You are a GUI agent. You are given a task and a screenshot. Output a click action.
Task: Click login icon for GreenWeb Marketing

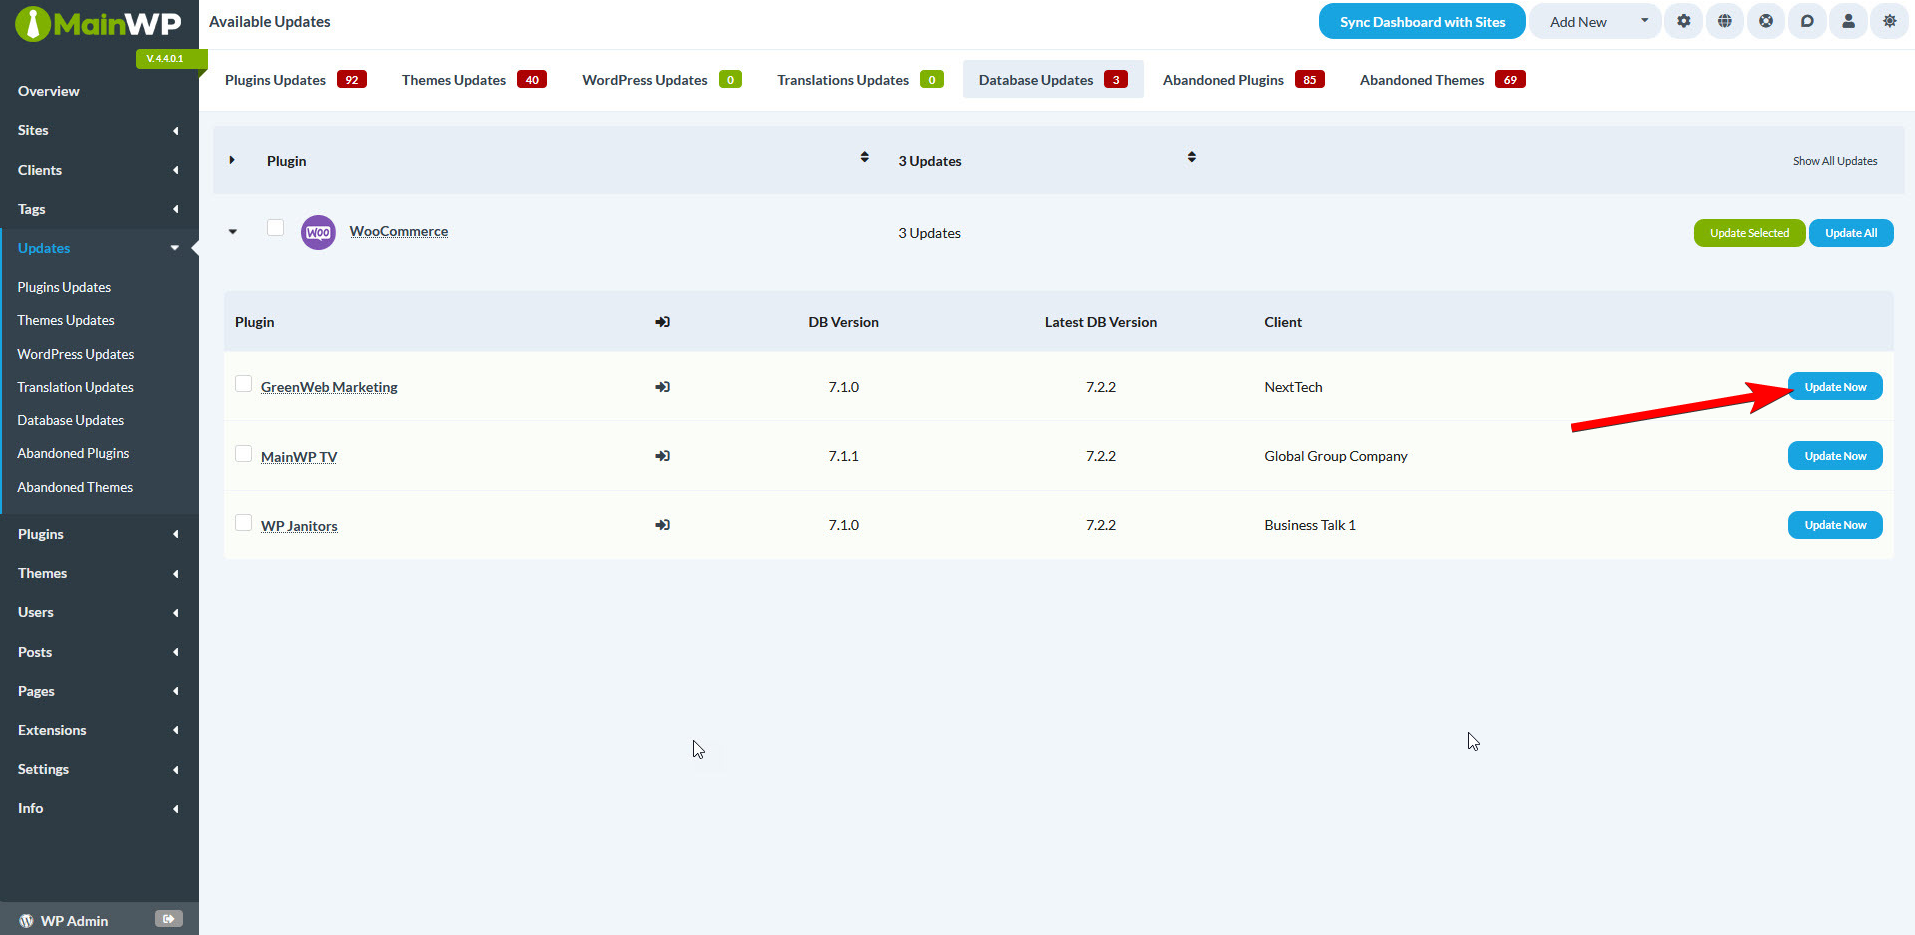coord(662,387)
